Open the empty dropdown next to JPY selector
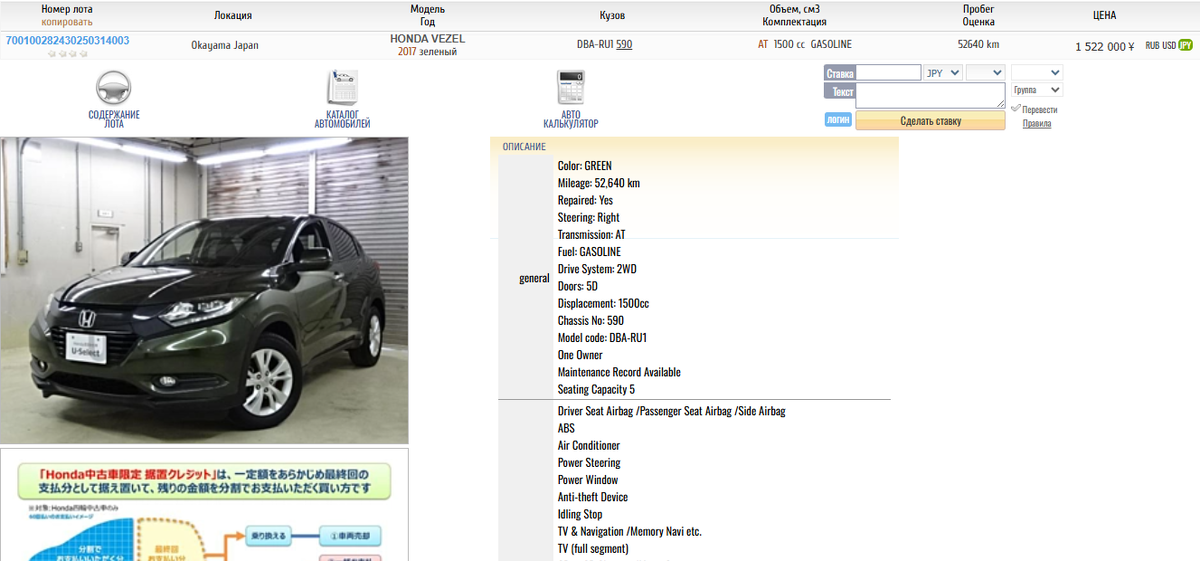 (985, 73)
